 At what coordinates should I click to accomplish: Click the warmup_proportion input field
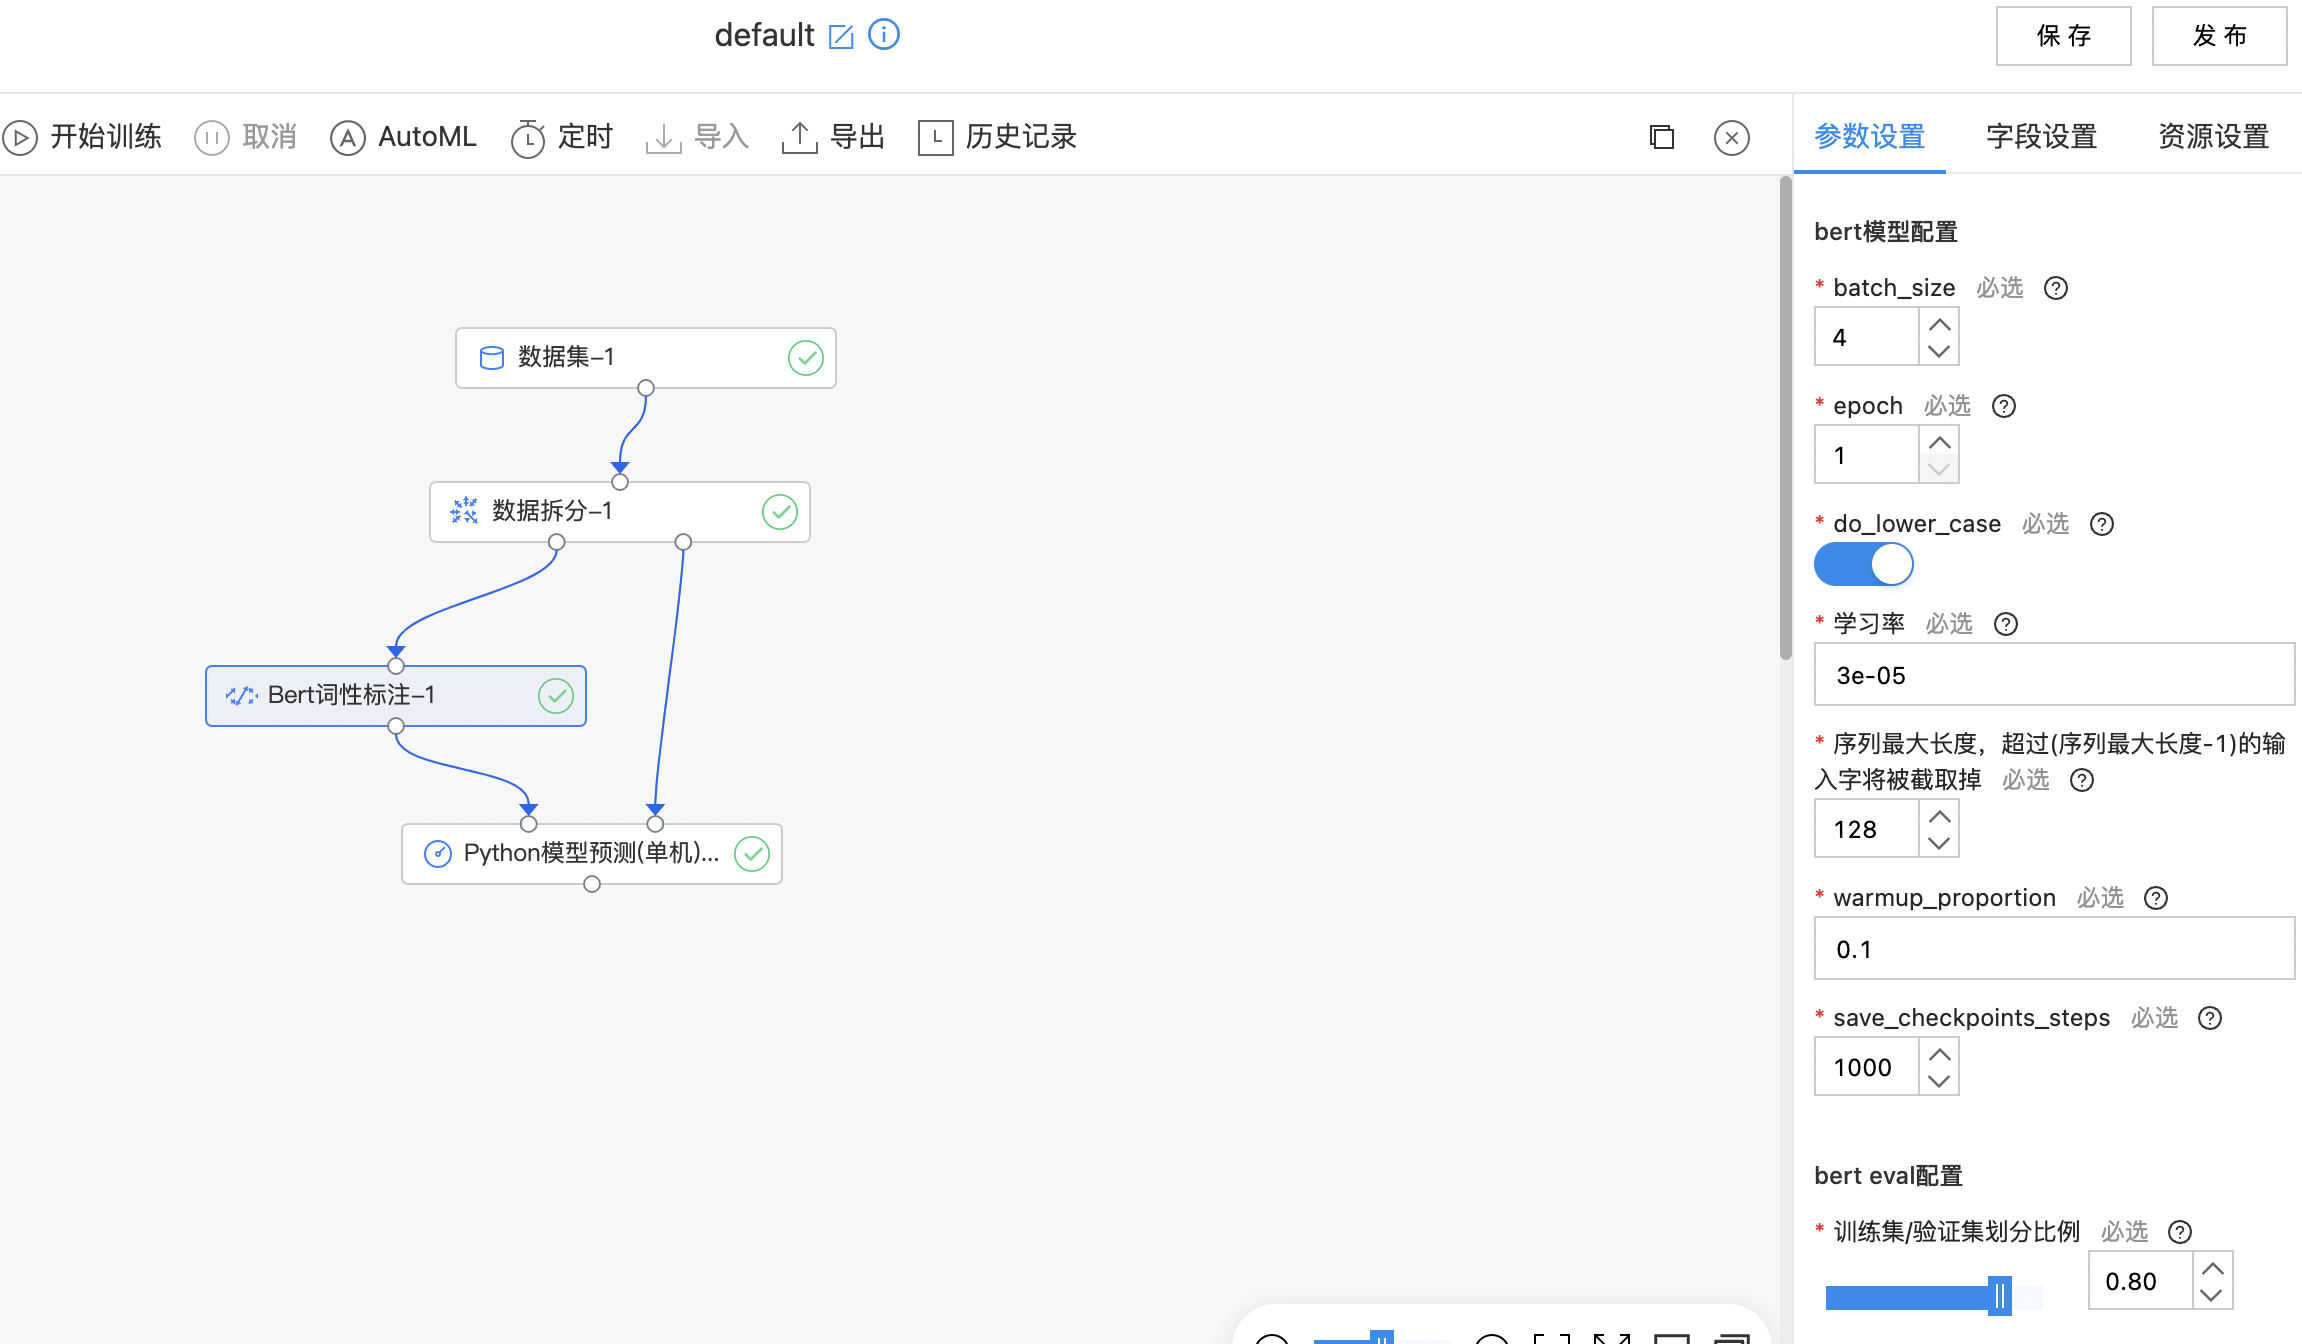(x=2054, y=949)
